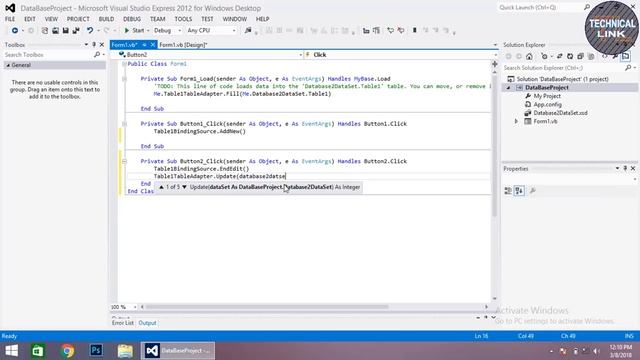Expand the Form1.vb tree node
This screenshot has width=640, height=360.
click(516, 121)
